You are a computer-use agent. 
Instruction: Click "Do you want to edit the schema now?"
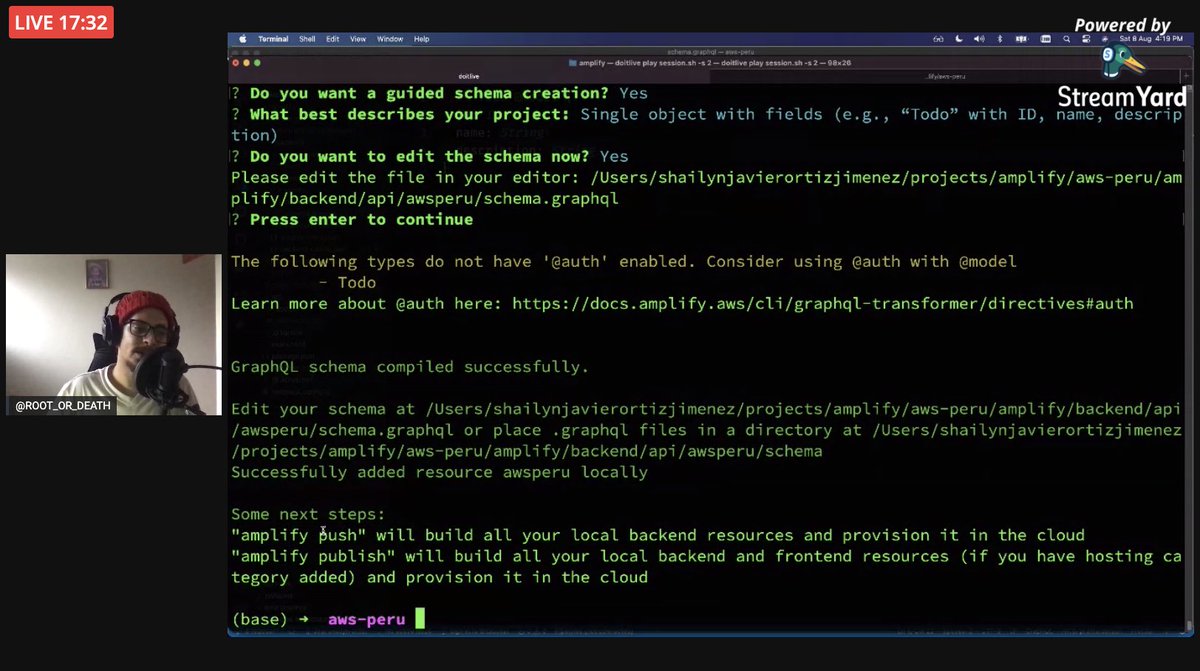[x=419, y=156]
